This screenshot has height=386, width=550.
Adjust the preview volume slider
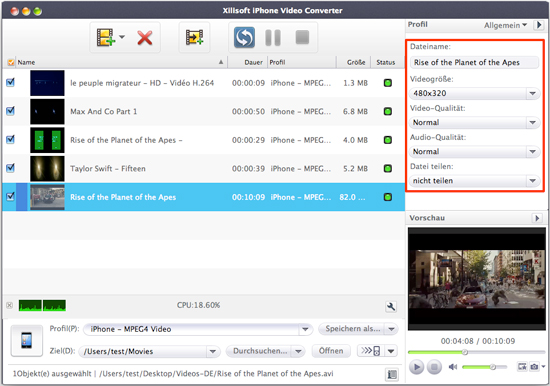tap(484, 367)
